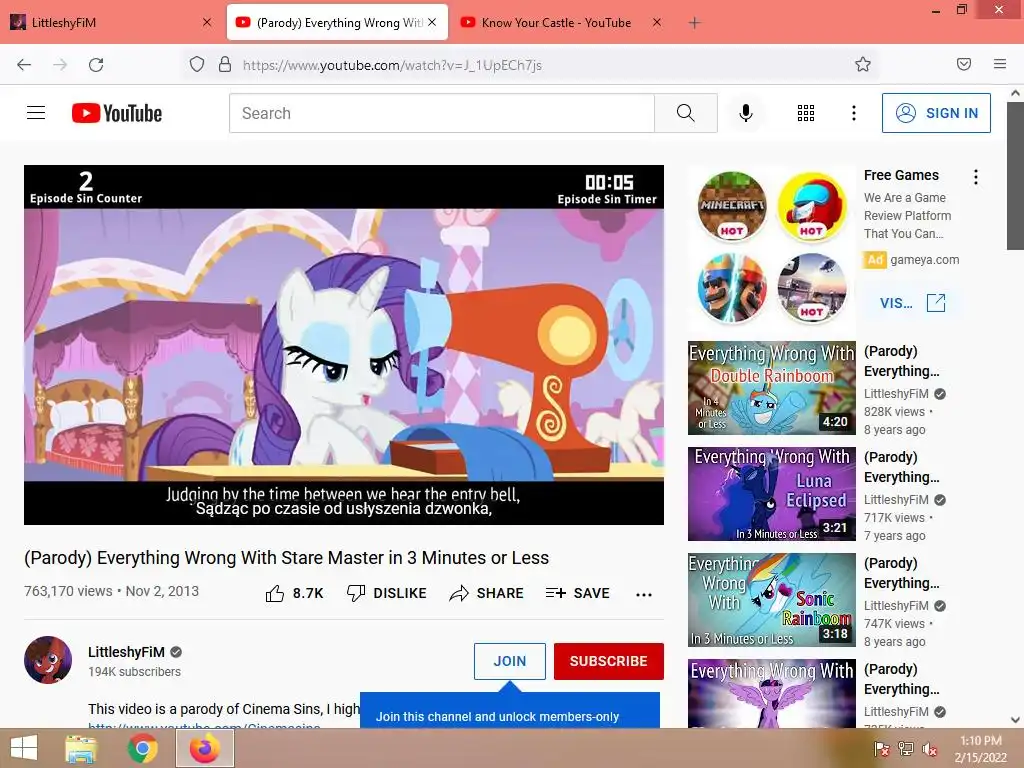Open a new browser tab
This screenshot has width=1024, height=768.
click(694, 23)
